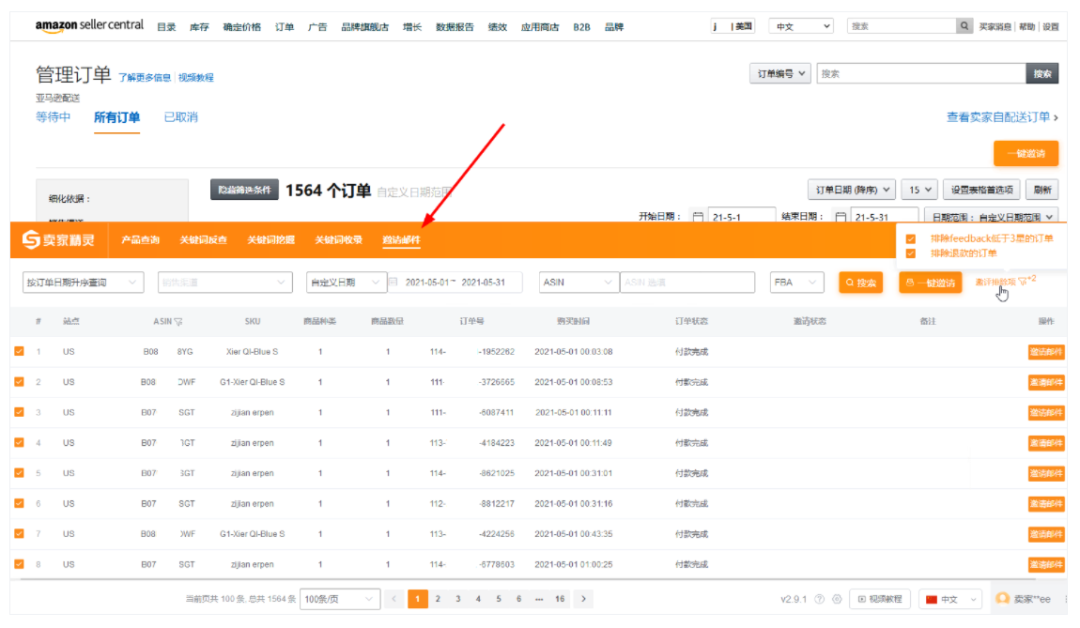Click the pagination ellipsis for more pages

point(539,599)
